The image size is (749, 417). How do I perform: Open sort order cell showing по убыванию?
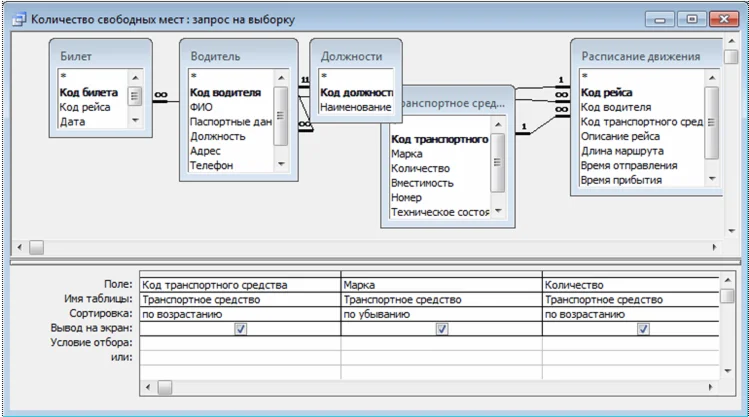(x=440, y=313)
